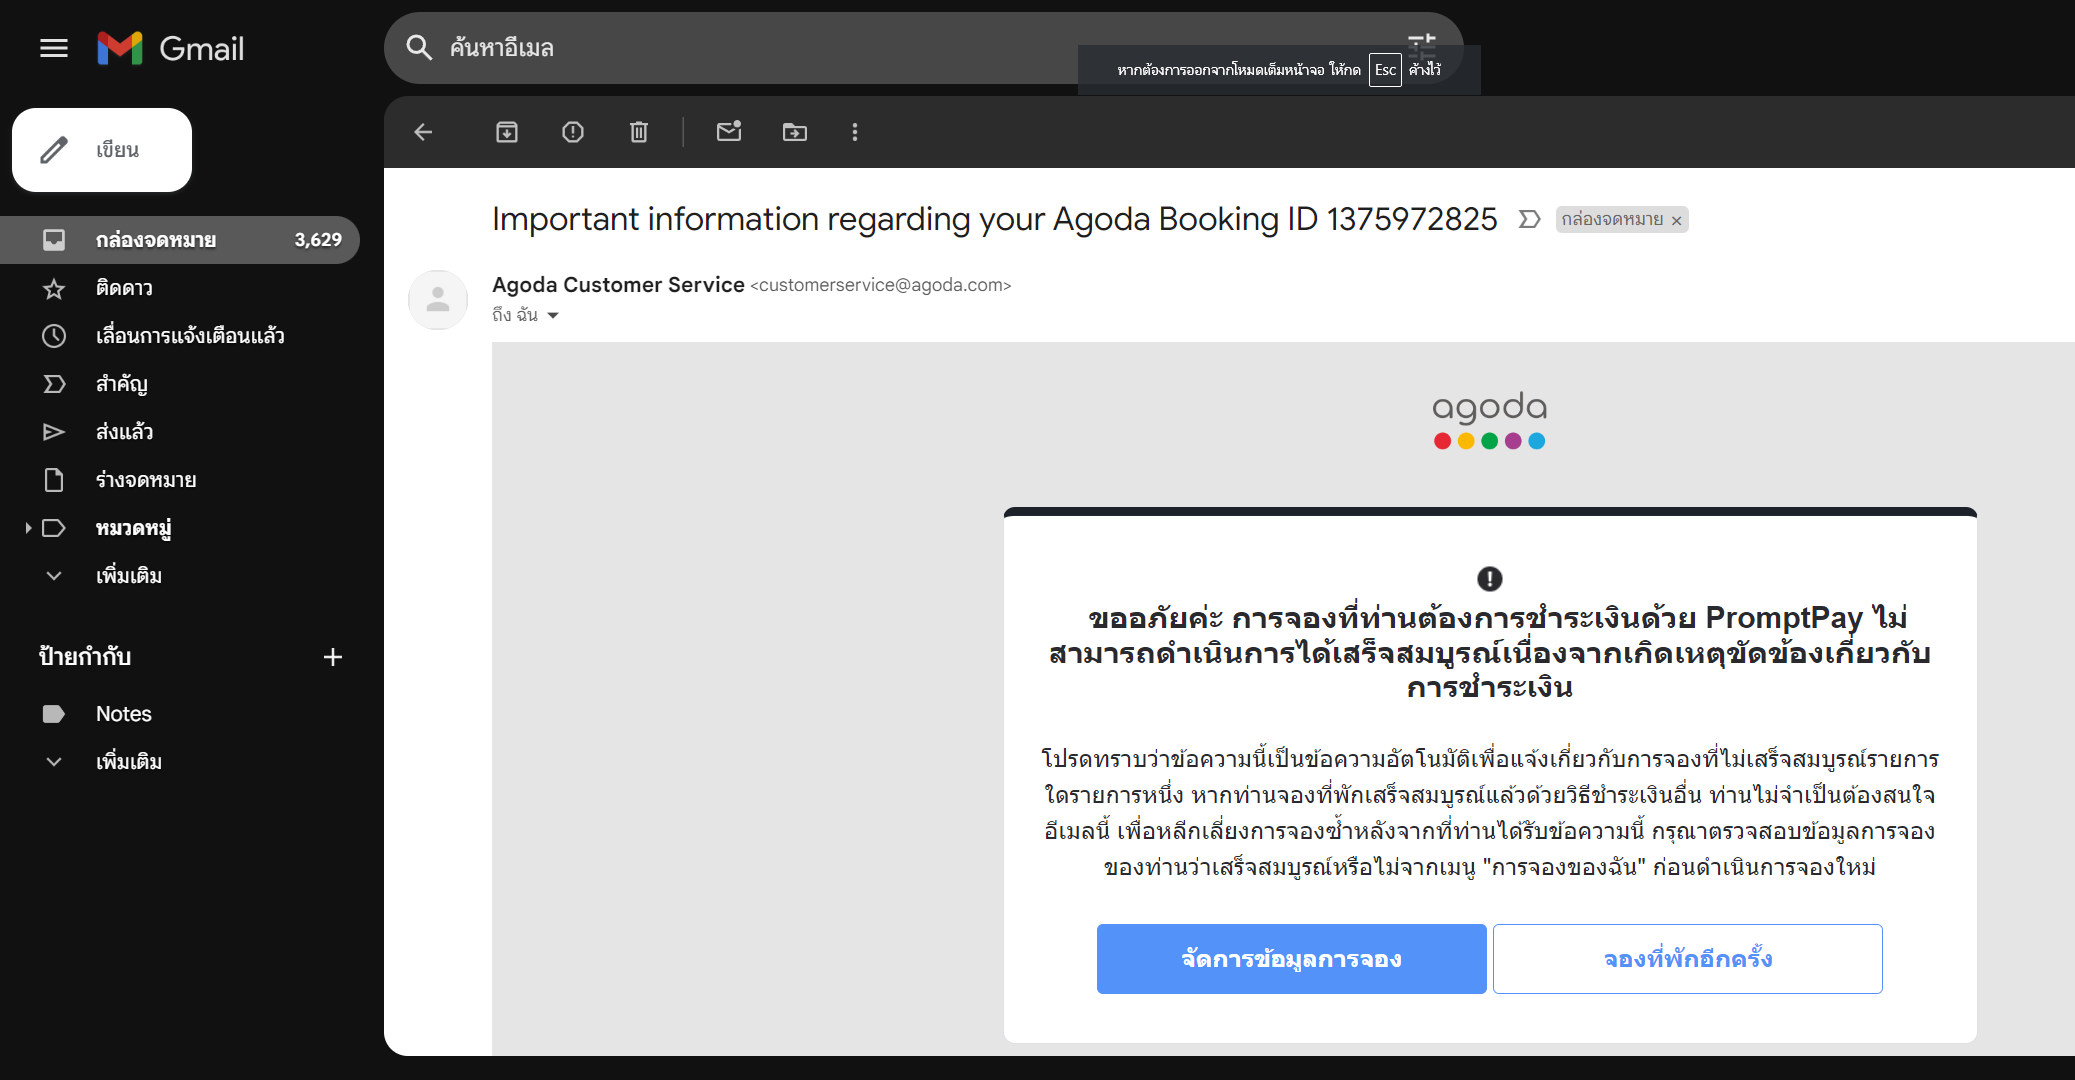The image size is (2075, 1080).
Task: Toggle the importance marker beside subject
Action: (1529, 219)
